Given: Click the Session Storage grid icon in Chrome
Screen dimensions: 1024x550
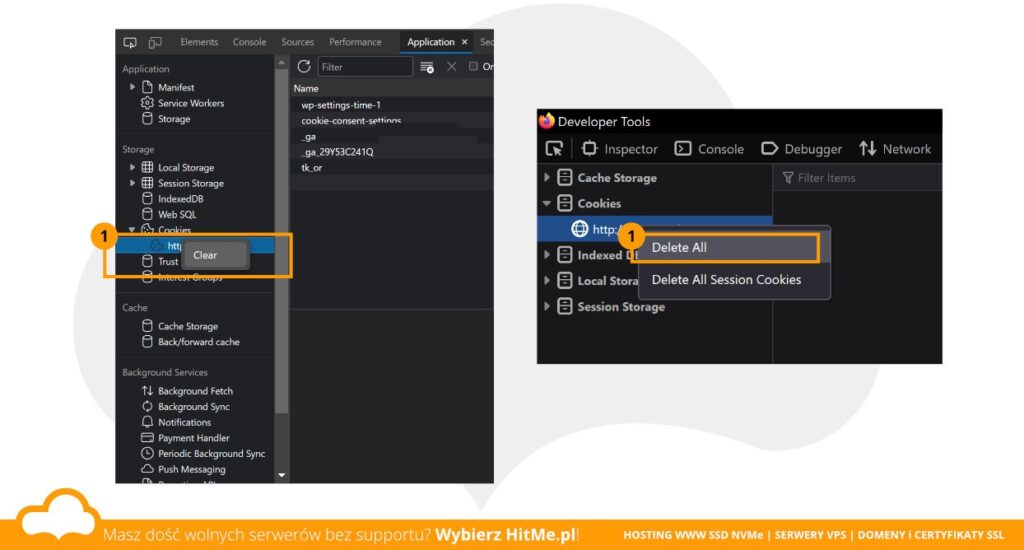Looking at the screenshot, I should tap(148, 183).
